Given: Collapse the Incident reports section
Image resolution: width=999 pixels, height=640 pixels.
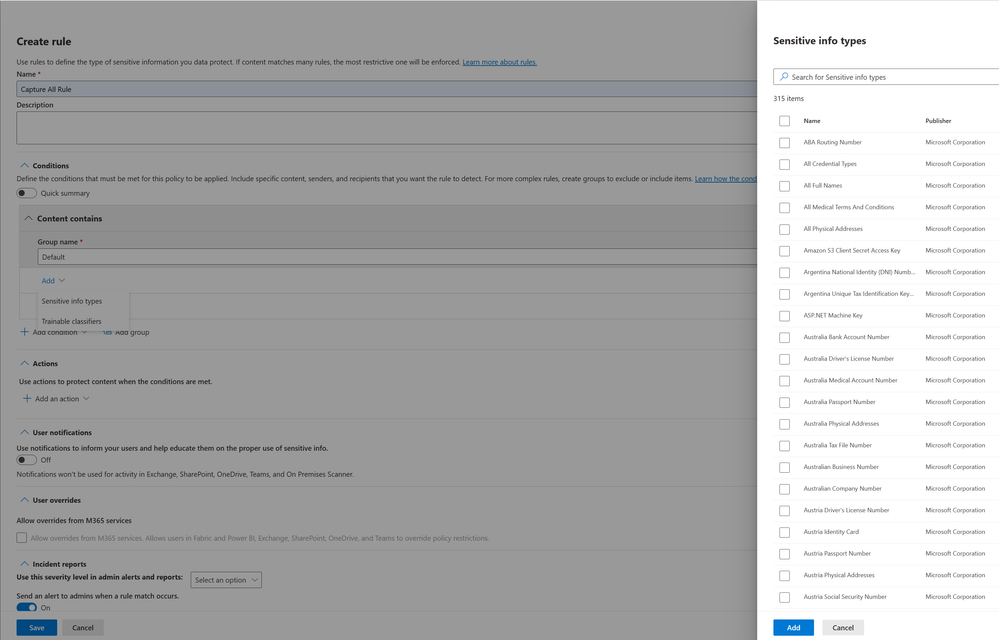Looking at the screenshot, I should (x=24, y=564).
